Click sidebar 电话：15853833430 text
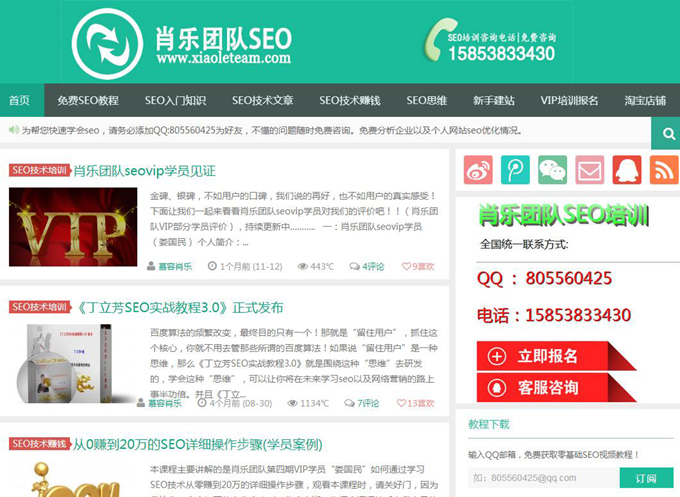Image resolution: width=680 pixels, height=497 pixels. coord(554,315)
